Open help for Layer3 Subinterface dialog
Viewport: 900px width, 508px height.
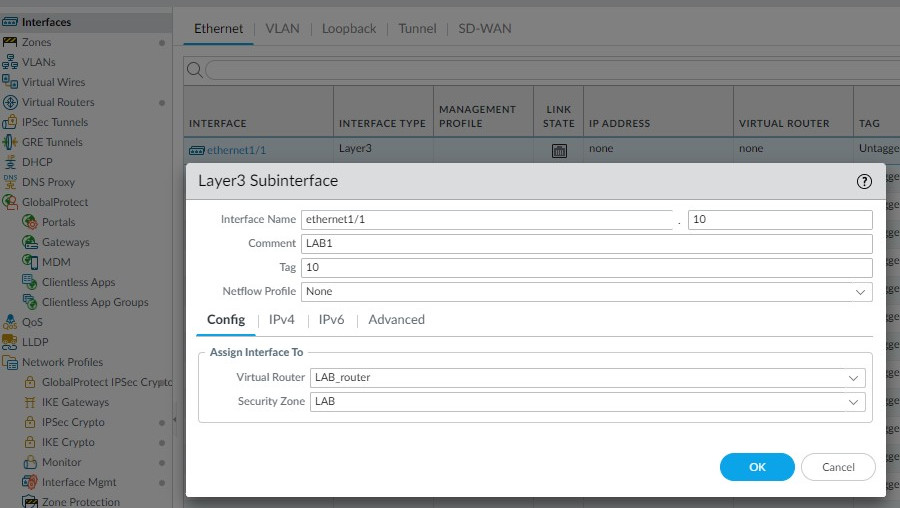coord(864,181)
